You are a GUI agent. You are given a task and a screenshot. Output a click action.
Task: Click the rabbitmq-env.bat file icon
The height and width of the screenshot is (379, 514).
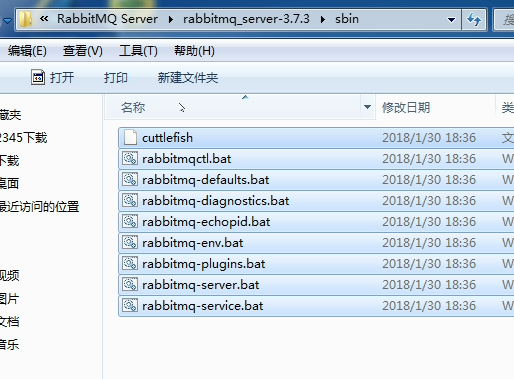click(130, 242)
